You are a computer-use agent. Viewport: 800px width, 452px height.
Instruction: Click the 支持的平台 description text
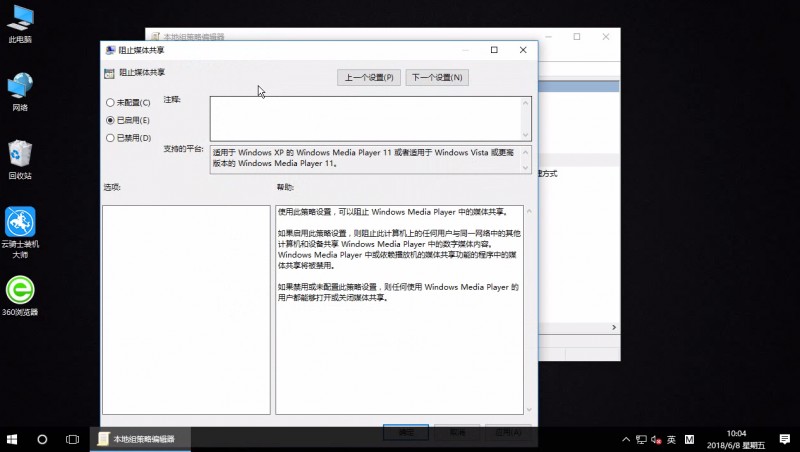[x=363, y=158]
